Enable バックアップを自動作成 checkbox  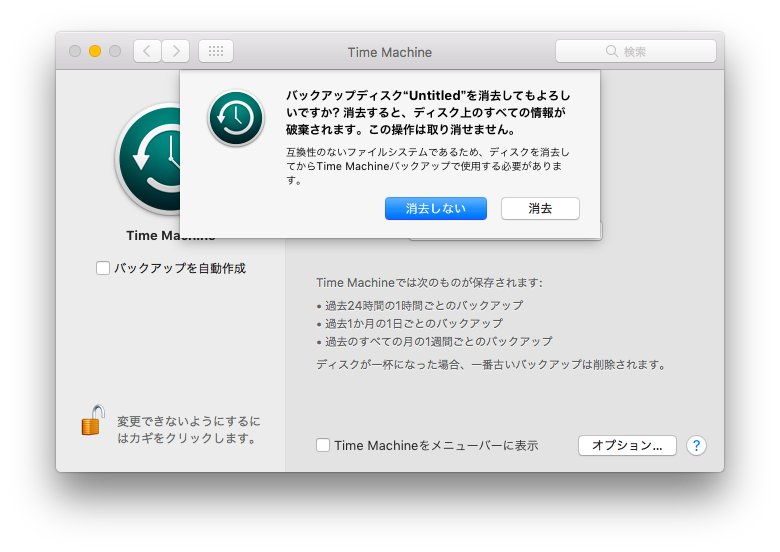coord(102,268)
